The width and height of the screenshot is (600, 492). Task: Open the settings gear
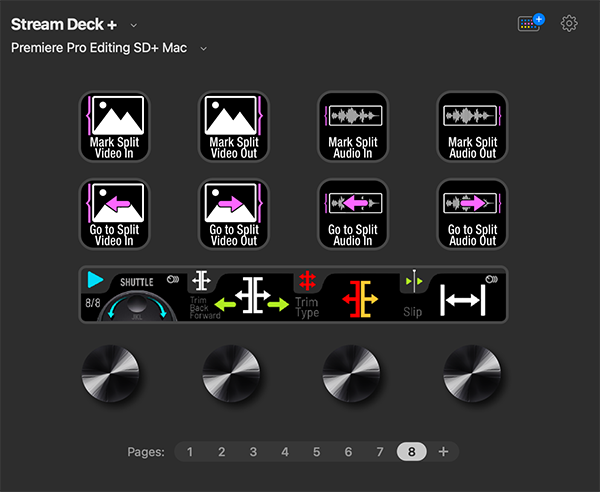pos(569,24)
